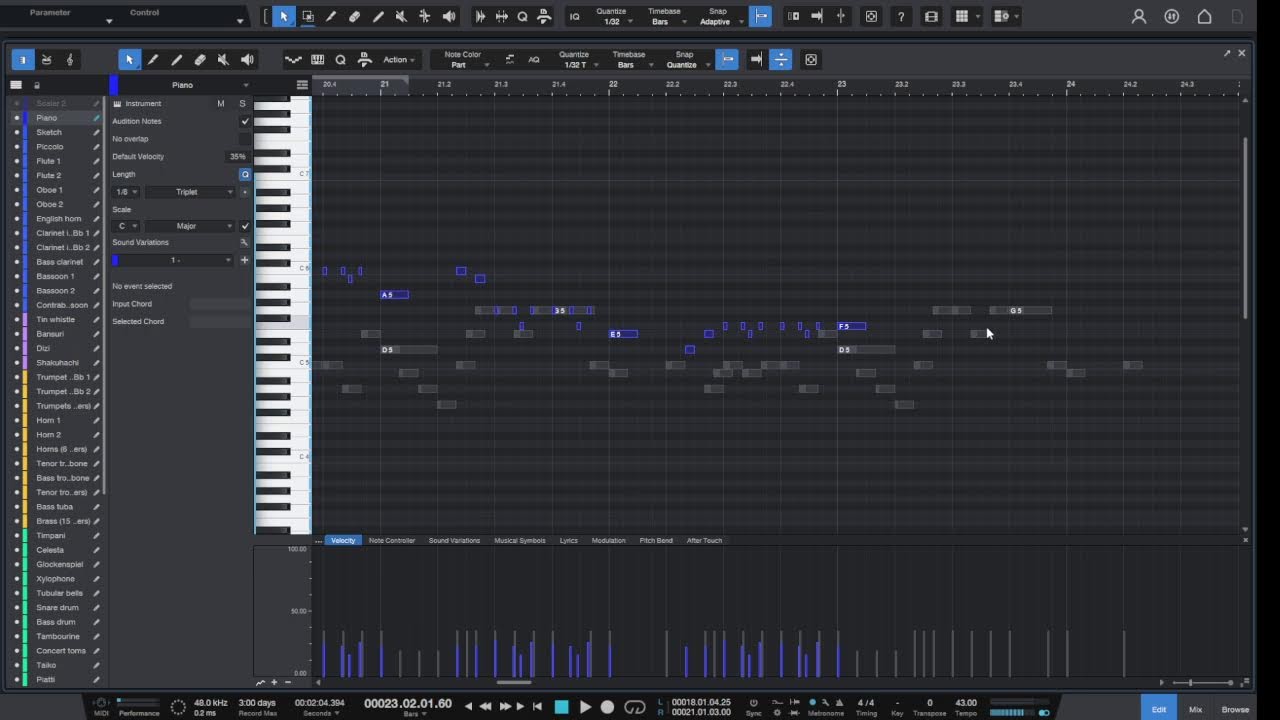Screen dimensions: 1280x720
Task: Select the Mute tool in the main toolbar
Action: coord(401,16)
